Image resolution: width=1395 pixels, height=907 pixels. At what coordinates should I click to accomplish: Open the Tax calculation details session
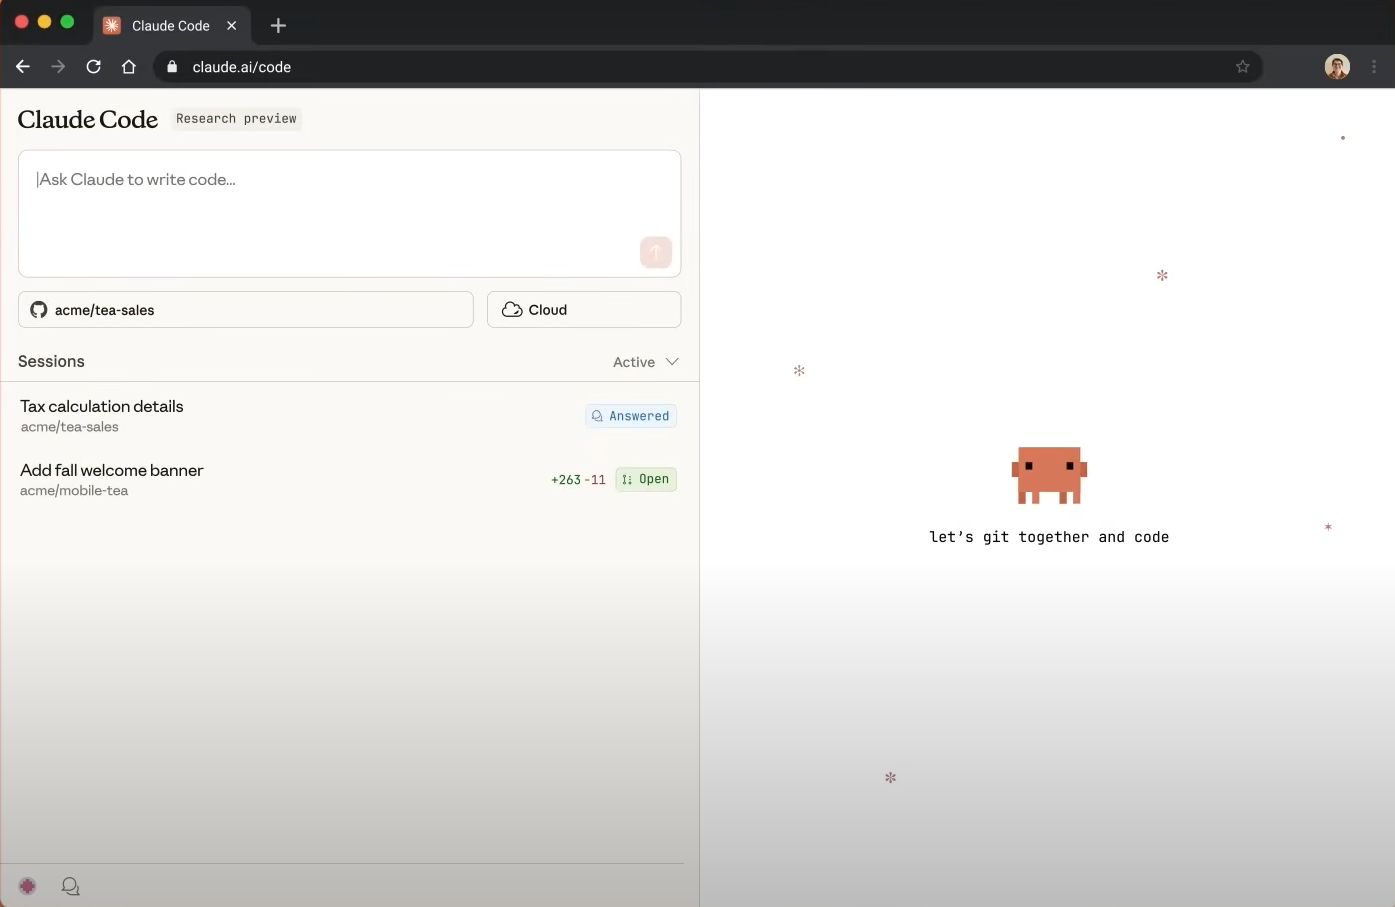[102, 407]
